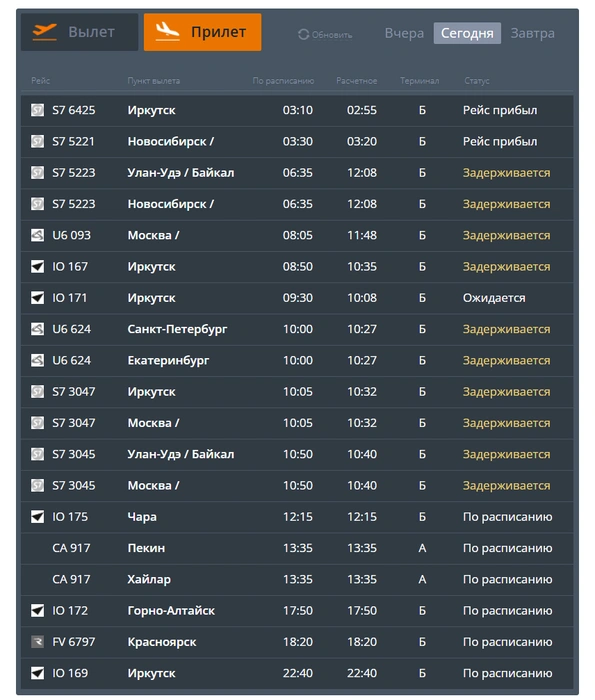The height and width of the screenshot is (700, 595).
Task: Click the landing plane icon on Прилет
Action: tap(167, 32)
